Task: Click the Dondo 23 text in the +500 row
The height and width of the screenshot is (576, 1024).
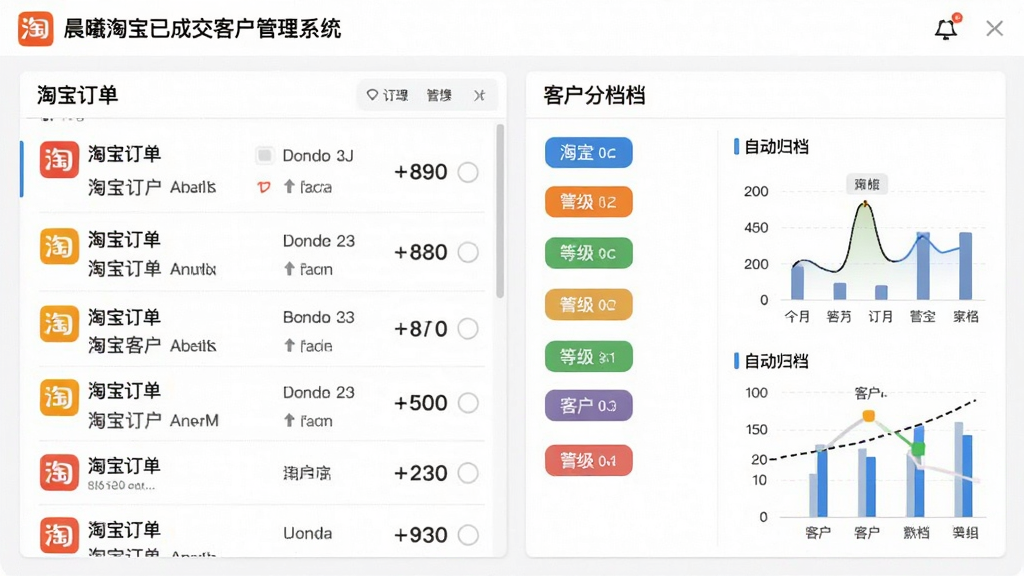Action: (x=319, y=392)
